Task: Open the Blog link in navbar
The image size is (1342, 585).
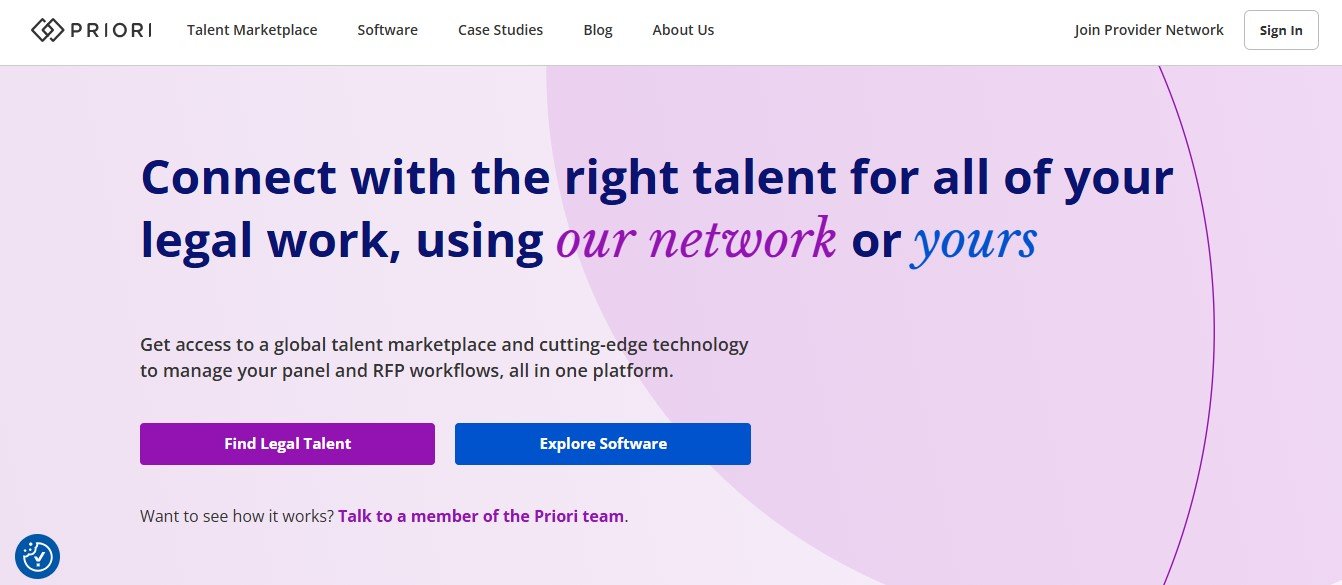Action: coord(598,30)
